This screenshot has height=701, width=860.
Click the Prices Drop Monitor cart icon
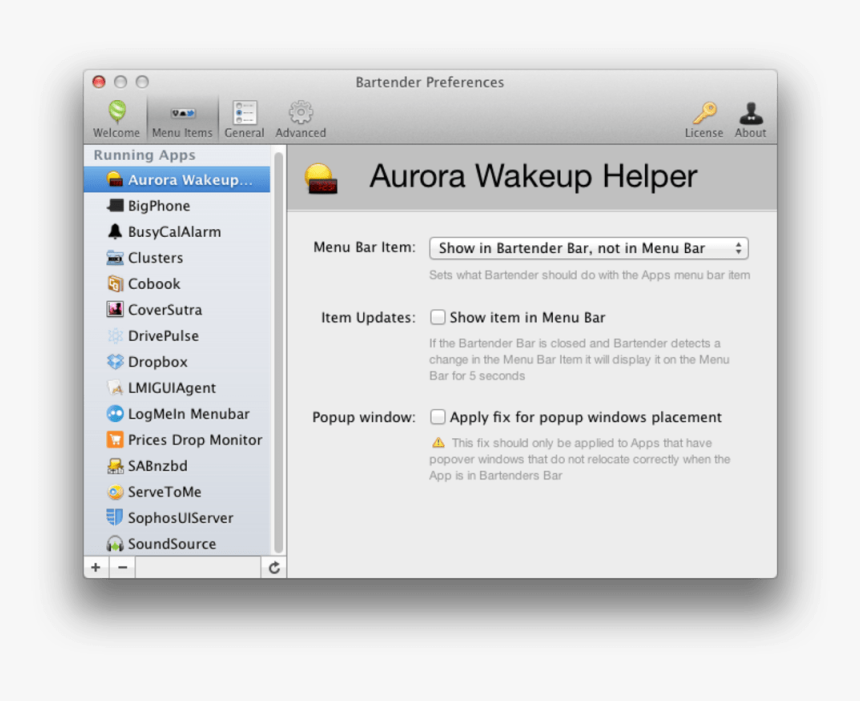[x=115, y=439]
